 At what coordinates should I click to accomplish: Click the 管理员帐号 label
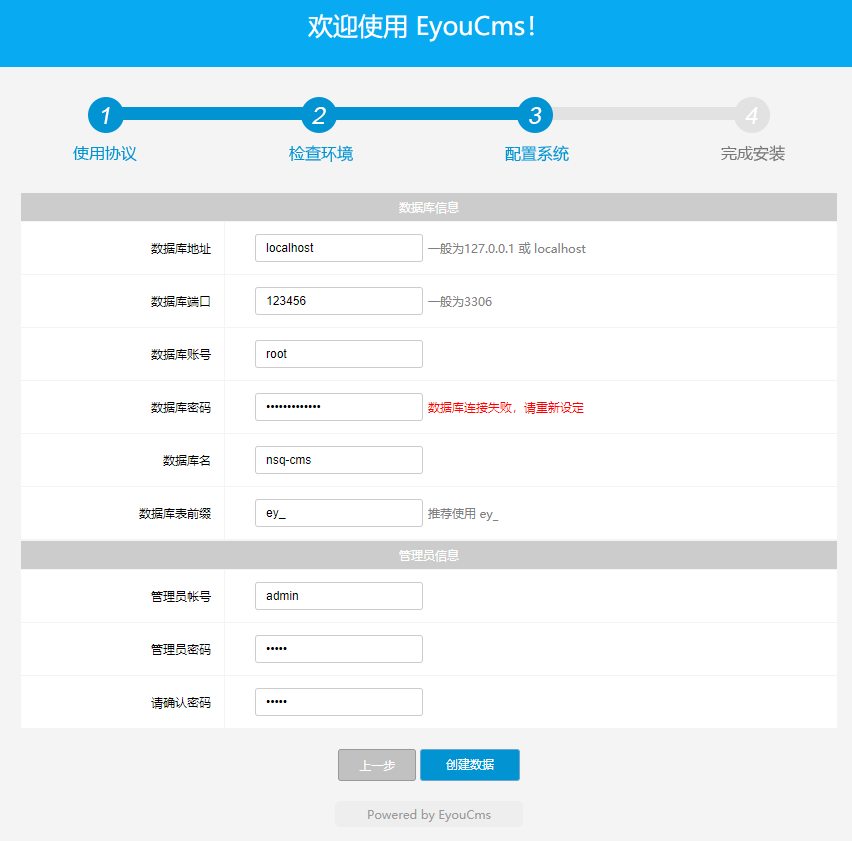pos(180,597)
